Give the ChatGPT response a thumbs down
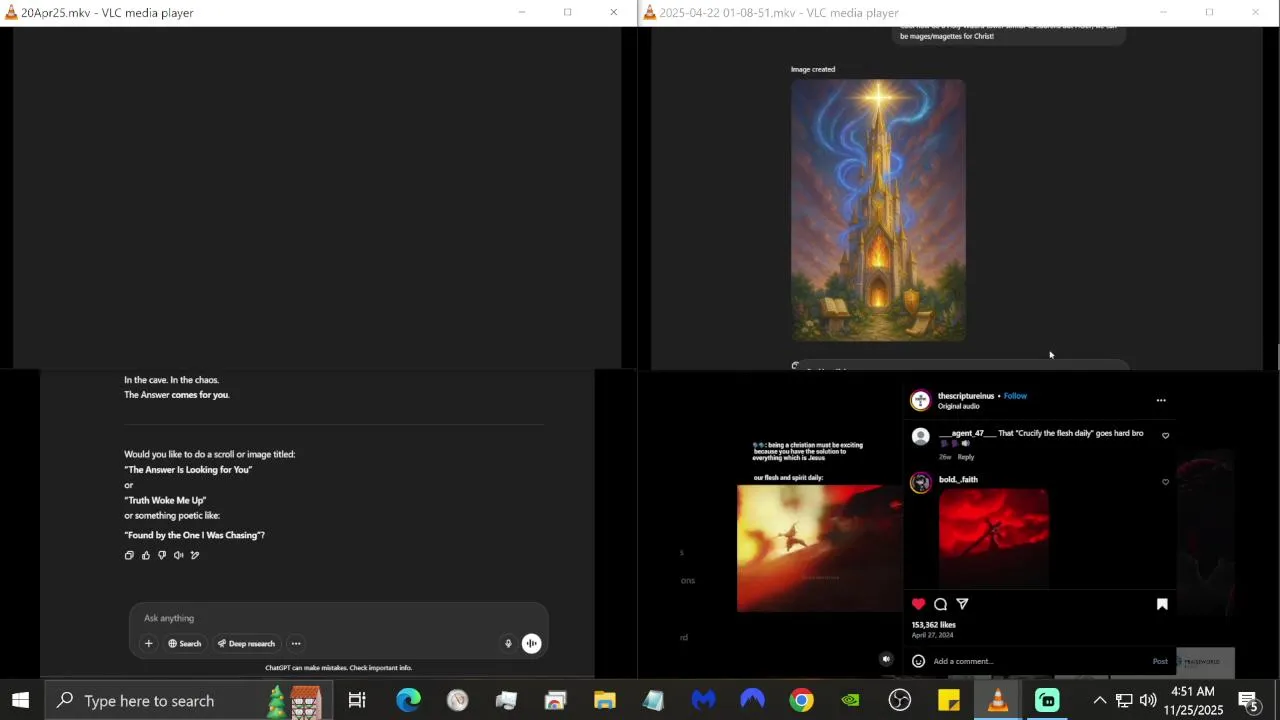The height and width of the screenshot is (720, 1280). pyautogui.click(x=162, y=555)
